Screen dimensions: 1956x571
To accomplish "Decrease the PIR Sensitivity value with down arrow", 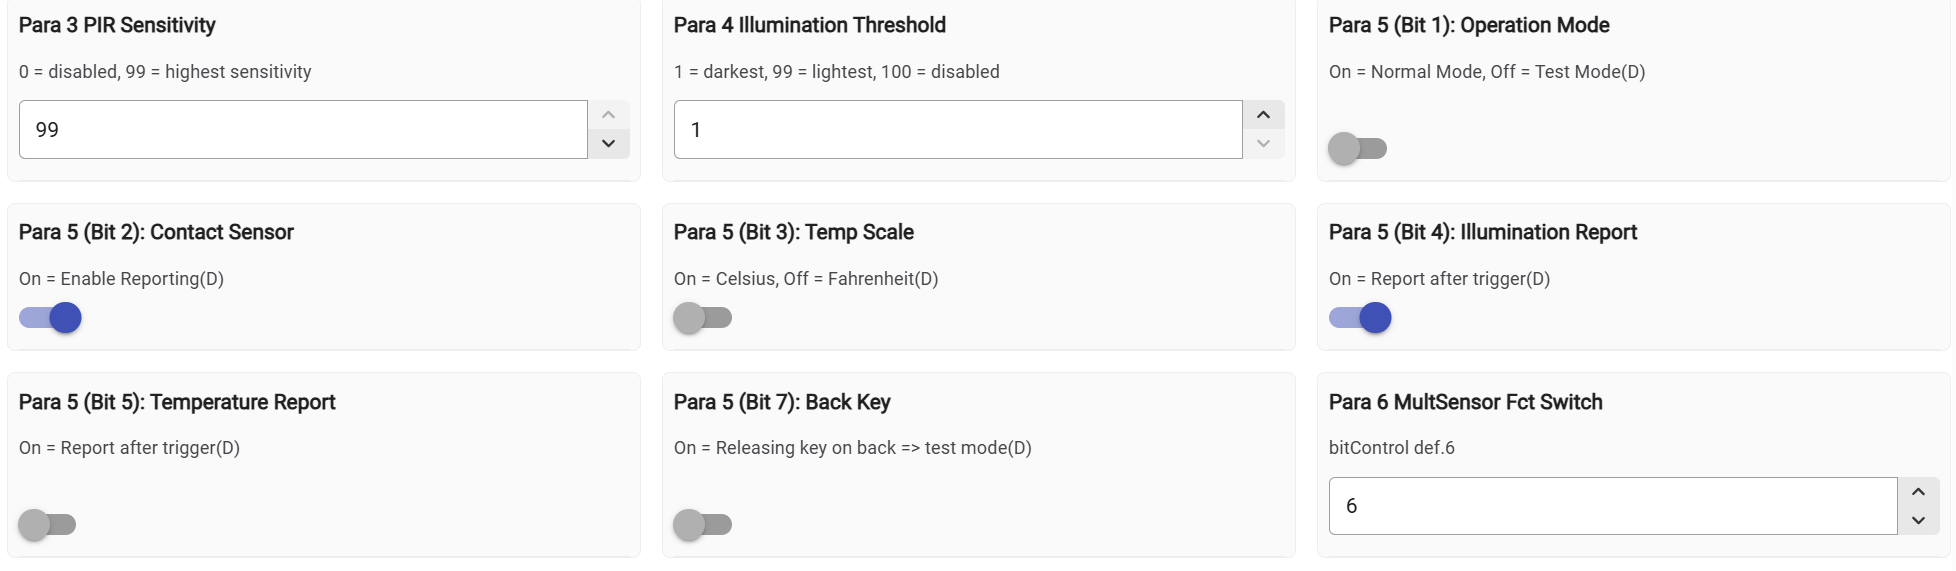I will coord(608,144).
